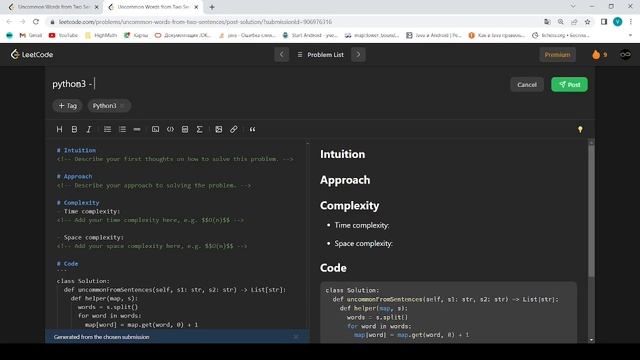Remove the Python3 tag

click(122, 106)
